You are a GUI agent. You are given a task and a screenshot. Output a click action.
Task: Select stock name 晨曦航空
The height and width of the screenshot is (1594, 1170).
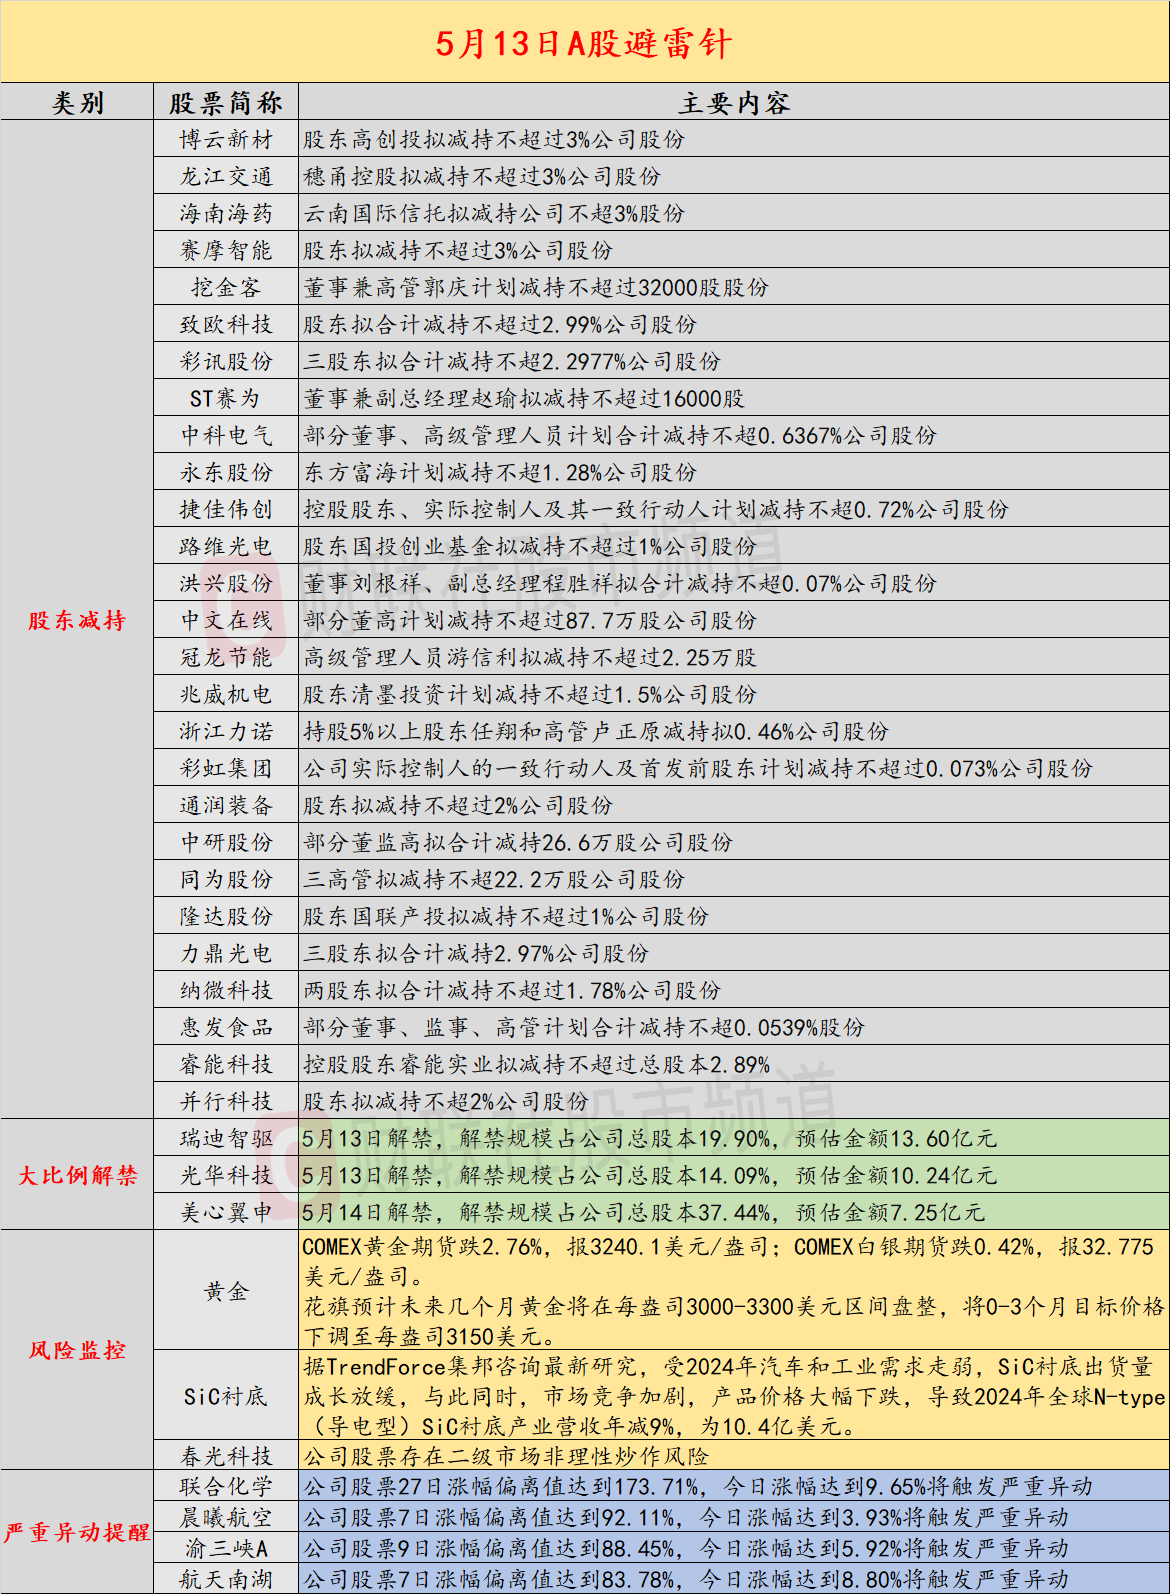click(x=226, y=1517)
